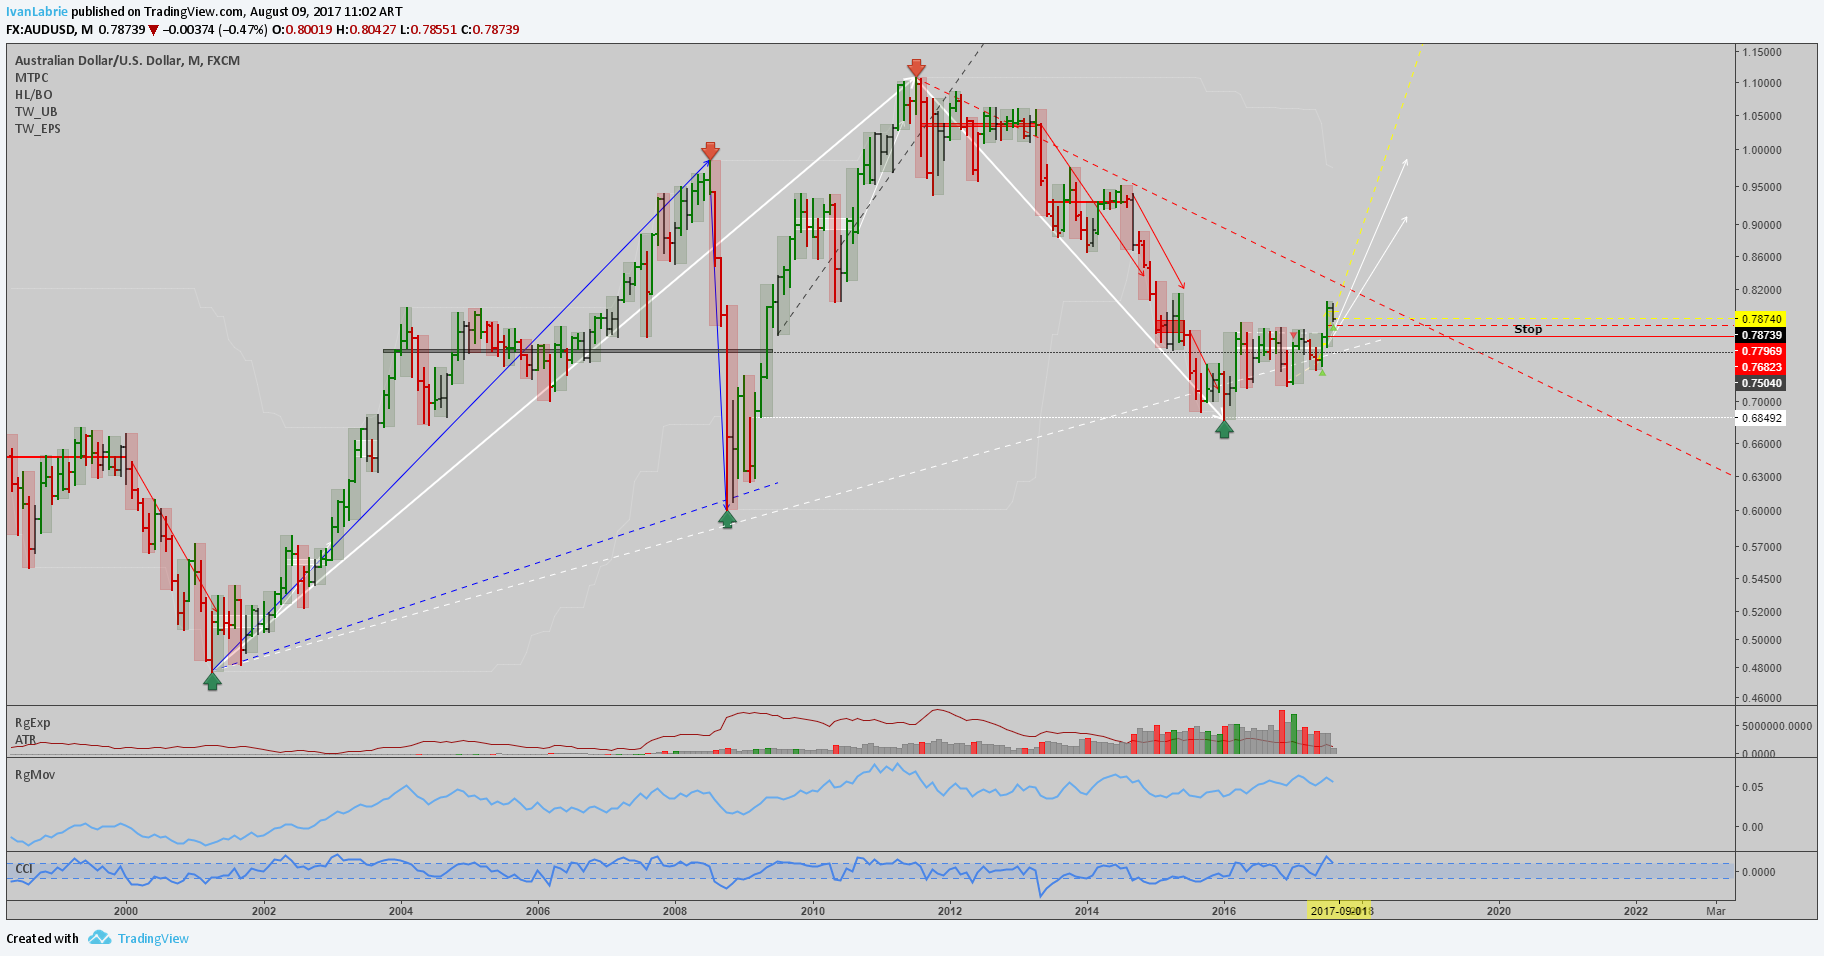Open the TradingView link at bottom
The height and width of the screenshot is (956, 1824).
tap(153, 938)
